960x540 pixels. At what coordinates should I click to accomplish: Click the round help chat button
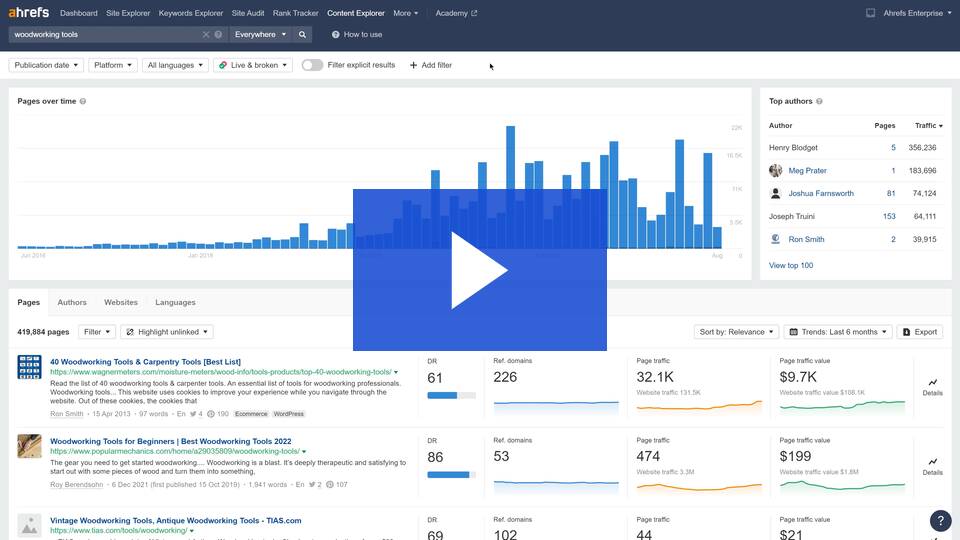click(x=940, y=520)
